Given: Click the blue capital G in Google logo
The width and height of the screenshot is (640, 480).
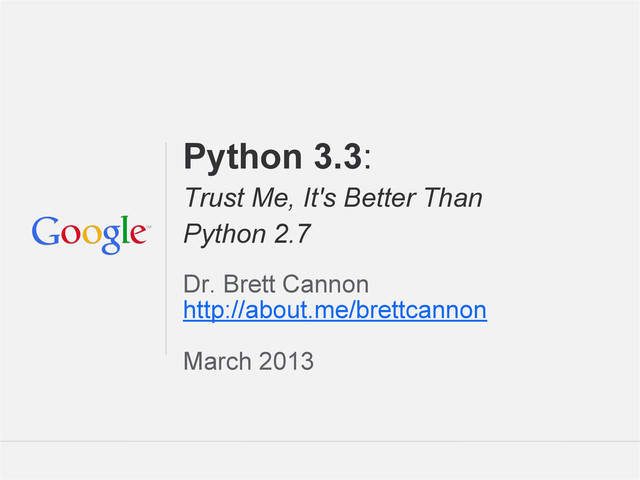Looking at the screenshot, I should 45,231.
